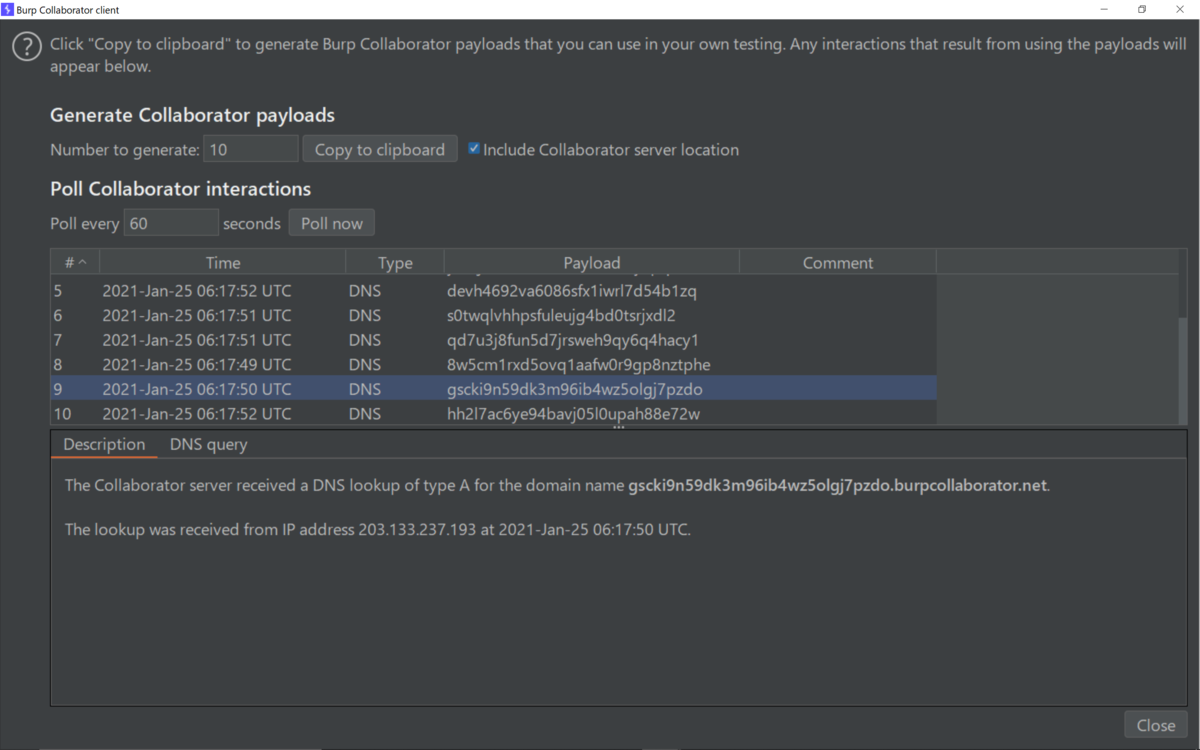Switch to the Description tab
1200x750 pixels.
(x=104, y=444)
